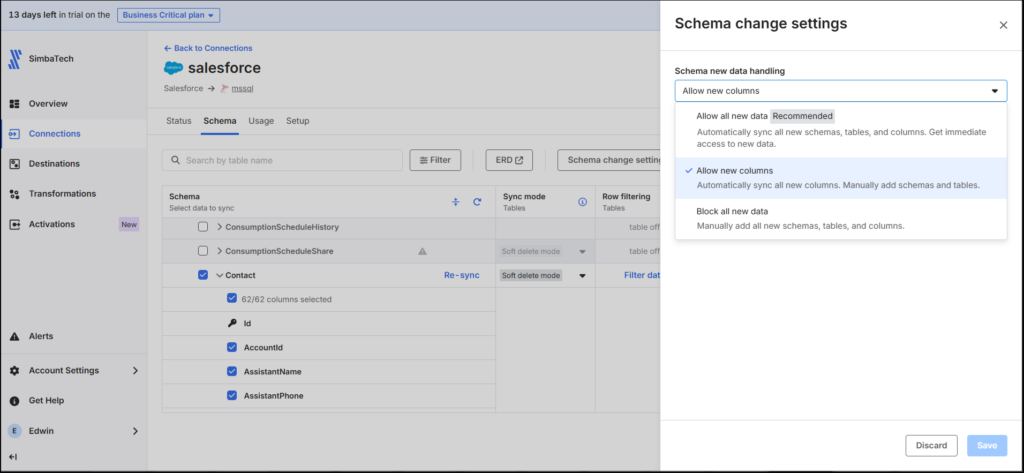Click the Salesforce cloud logo
This screenshot has width=1024, height=473.
[x=173, y=67]
